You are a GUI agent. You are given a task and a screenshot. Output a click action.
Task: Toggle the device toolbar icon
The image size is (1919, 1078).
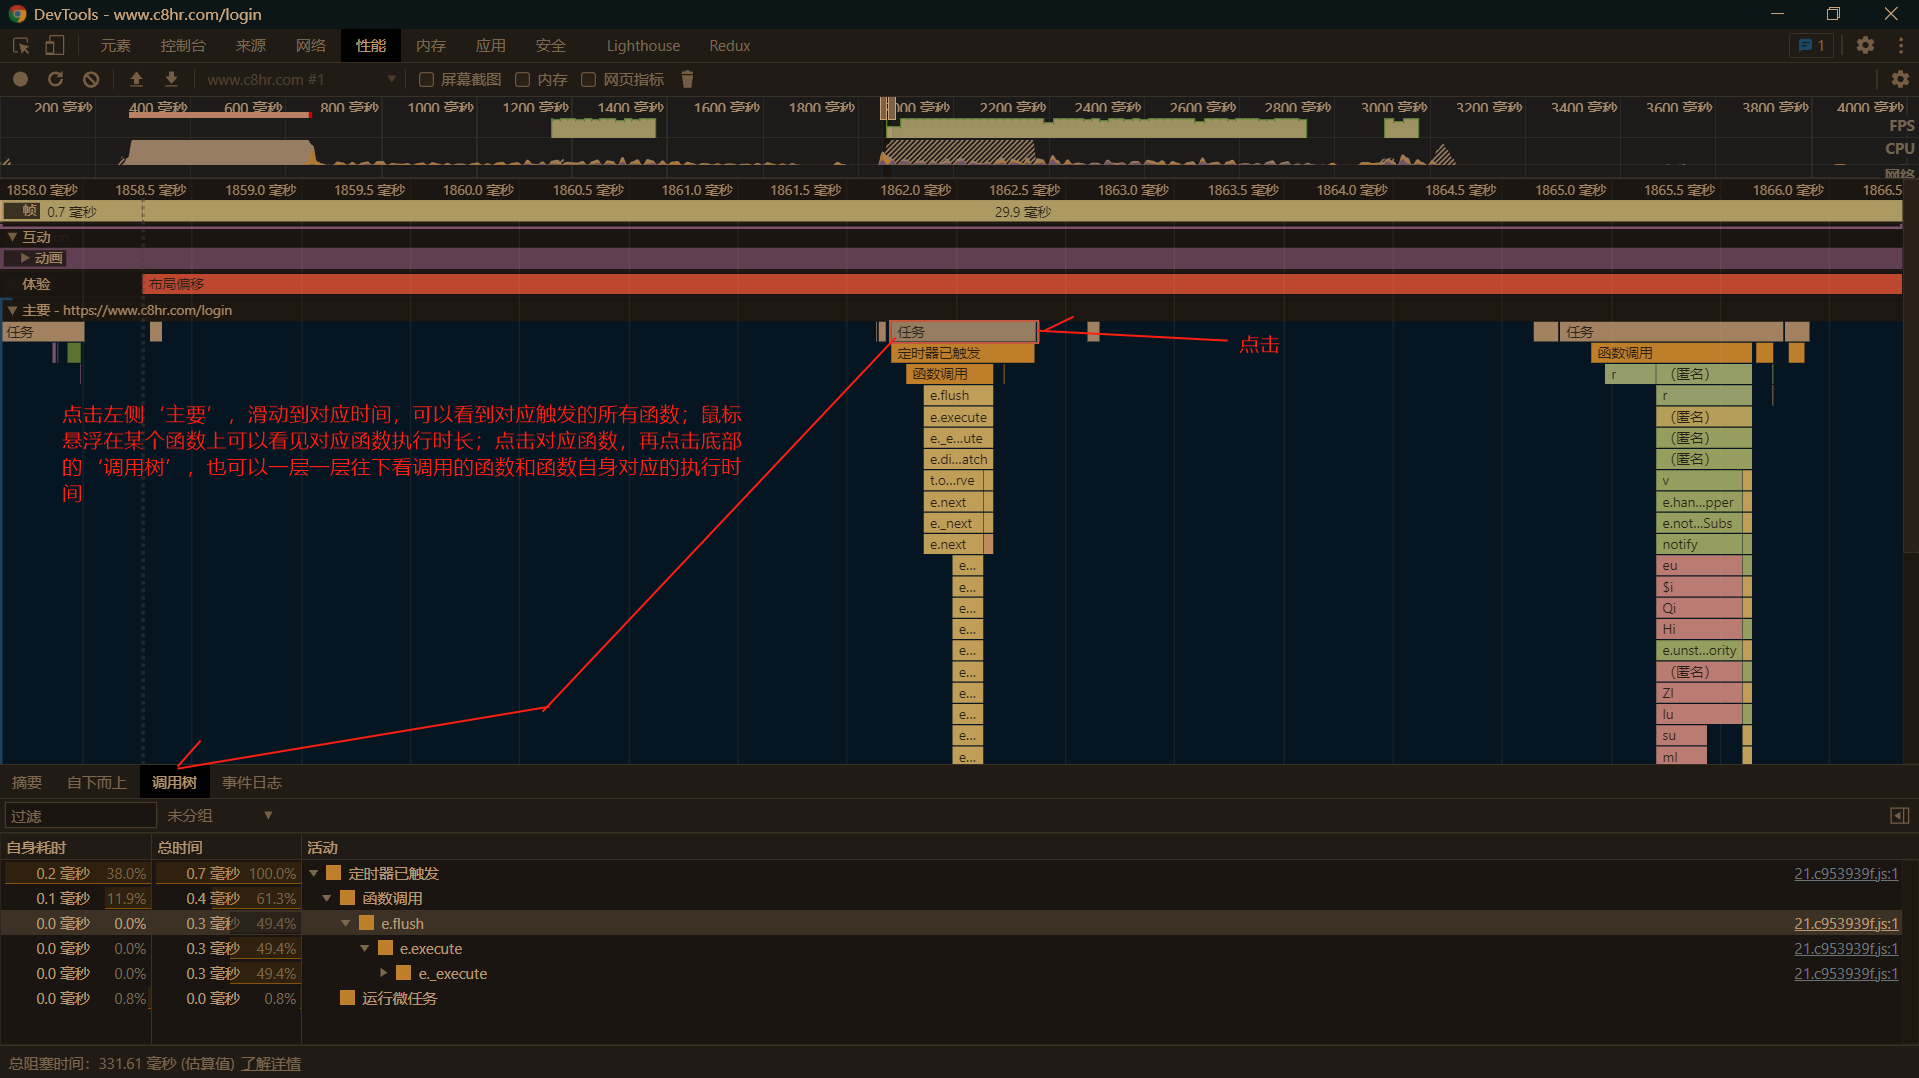coord(55,46)
